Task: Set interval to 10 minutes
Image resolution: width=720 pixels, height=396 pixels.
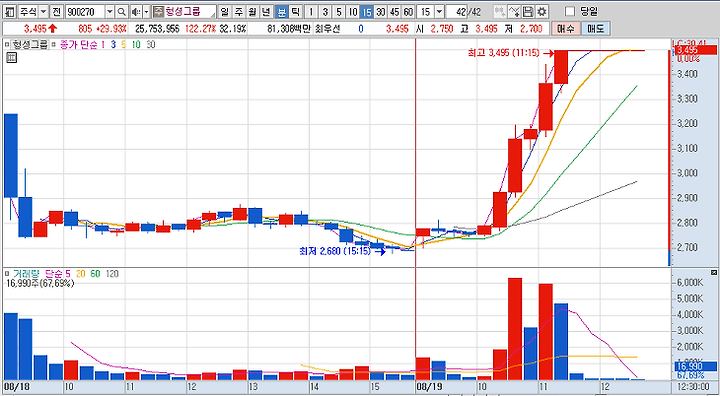Action: click(x=353, y=11)
